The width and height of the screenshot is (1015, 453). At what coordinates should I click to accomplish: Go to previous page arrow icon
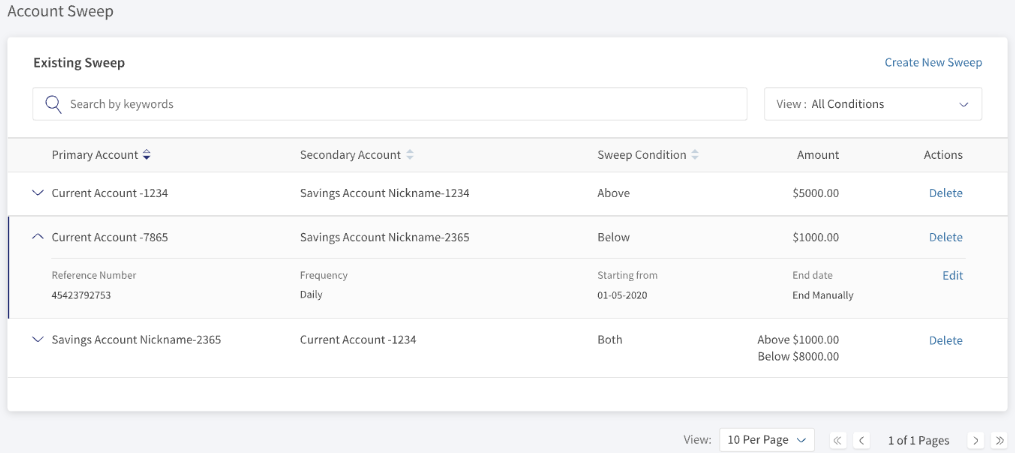[861, 440]
